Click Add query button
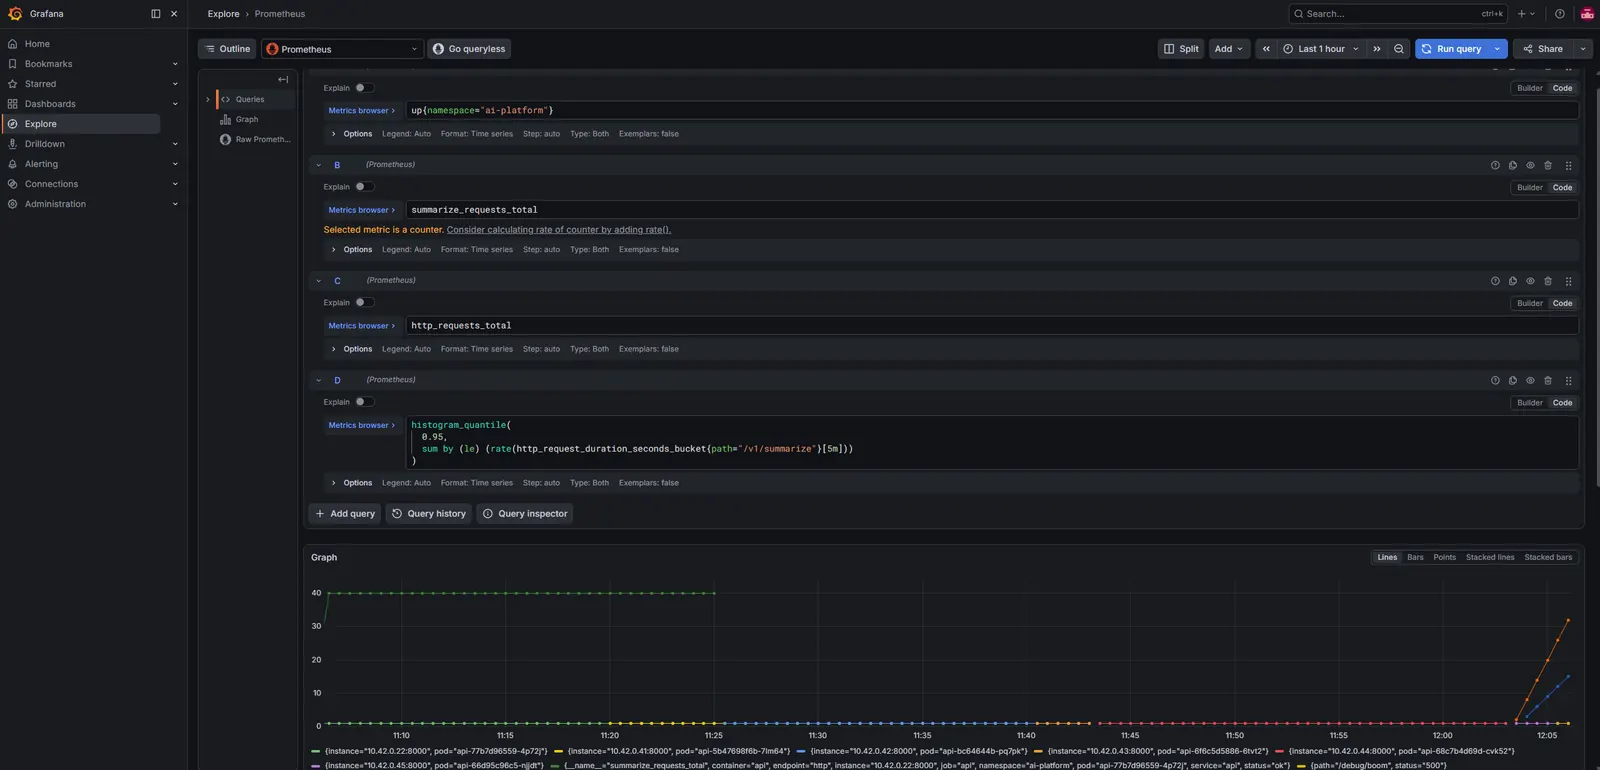The width and height of the screenshot is (1600, 770). pos(345,514)
